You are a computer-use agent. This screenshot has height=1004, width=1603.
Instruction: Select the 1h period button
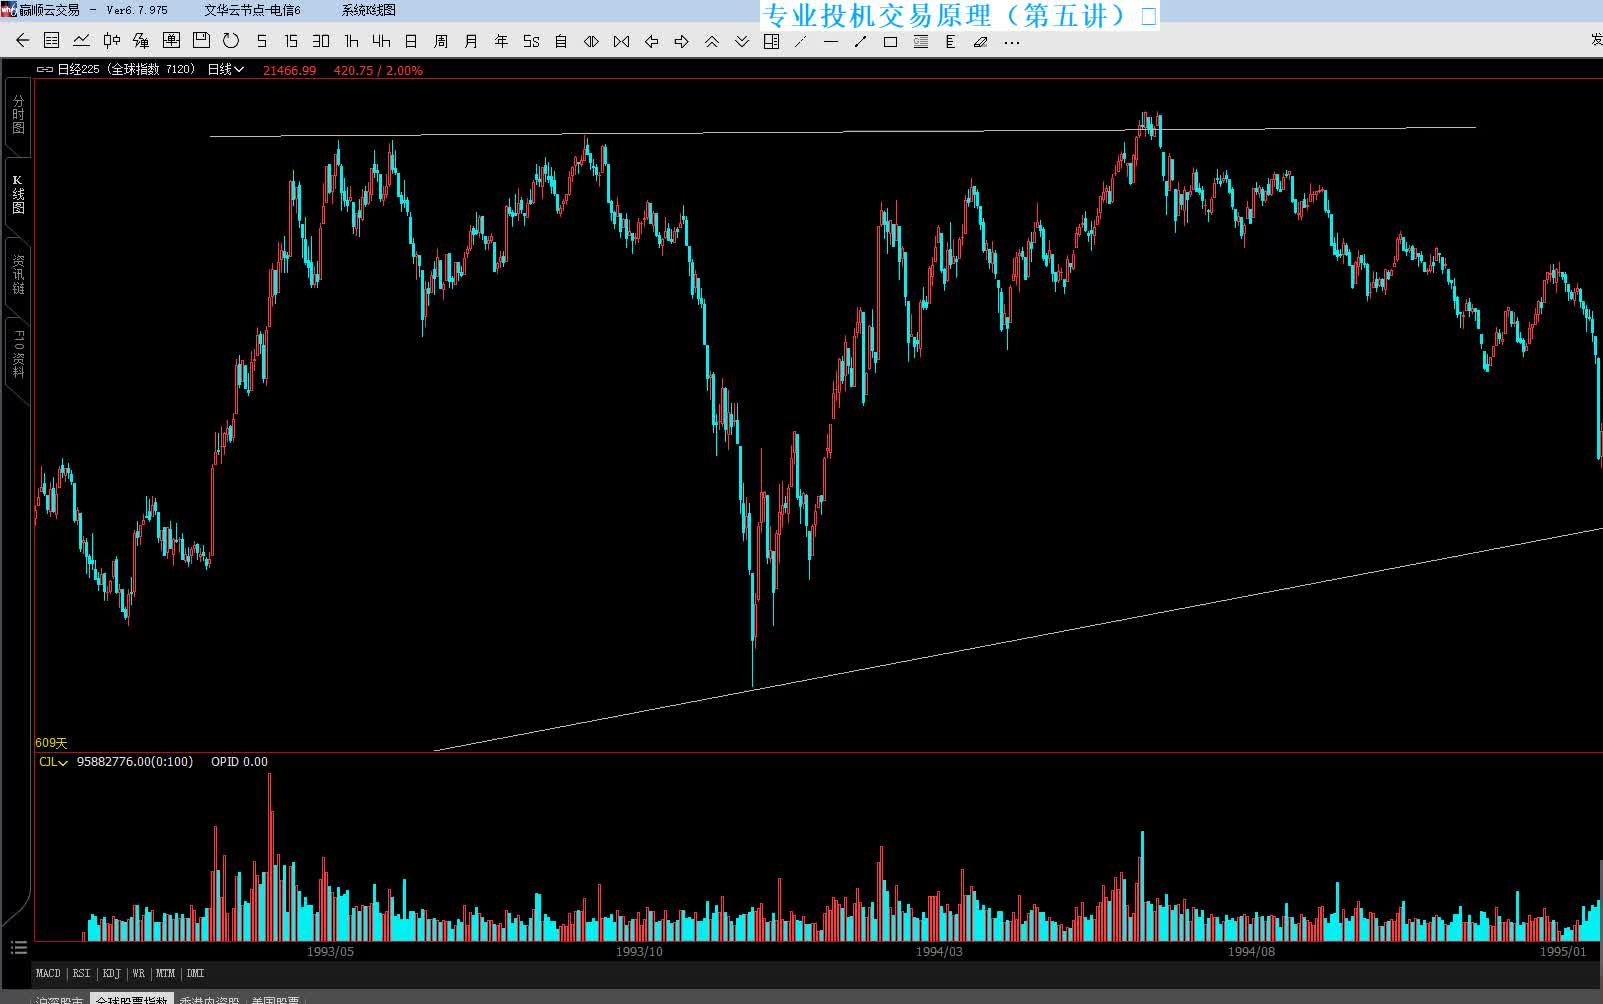[x=351, y=41]
